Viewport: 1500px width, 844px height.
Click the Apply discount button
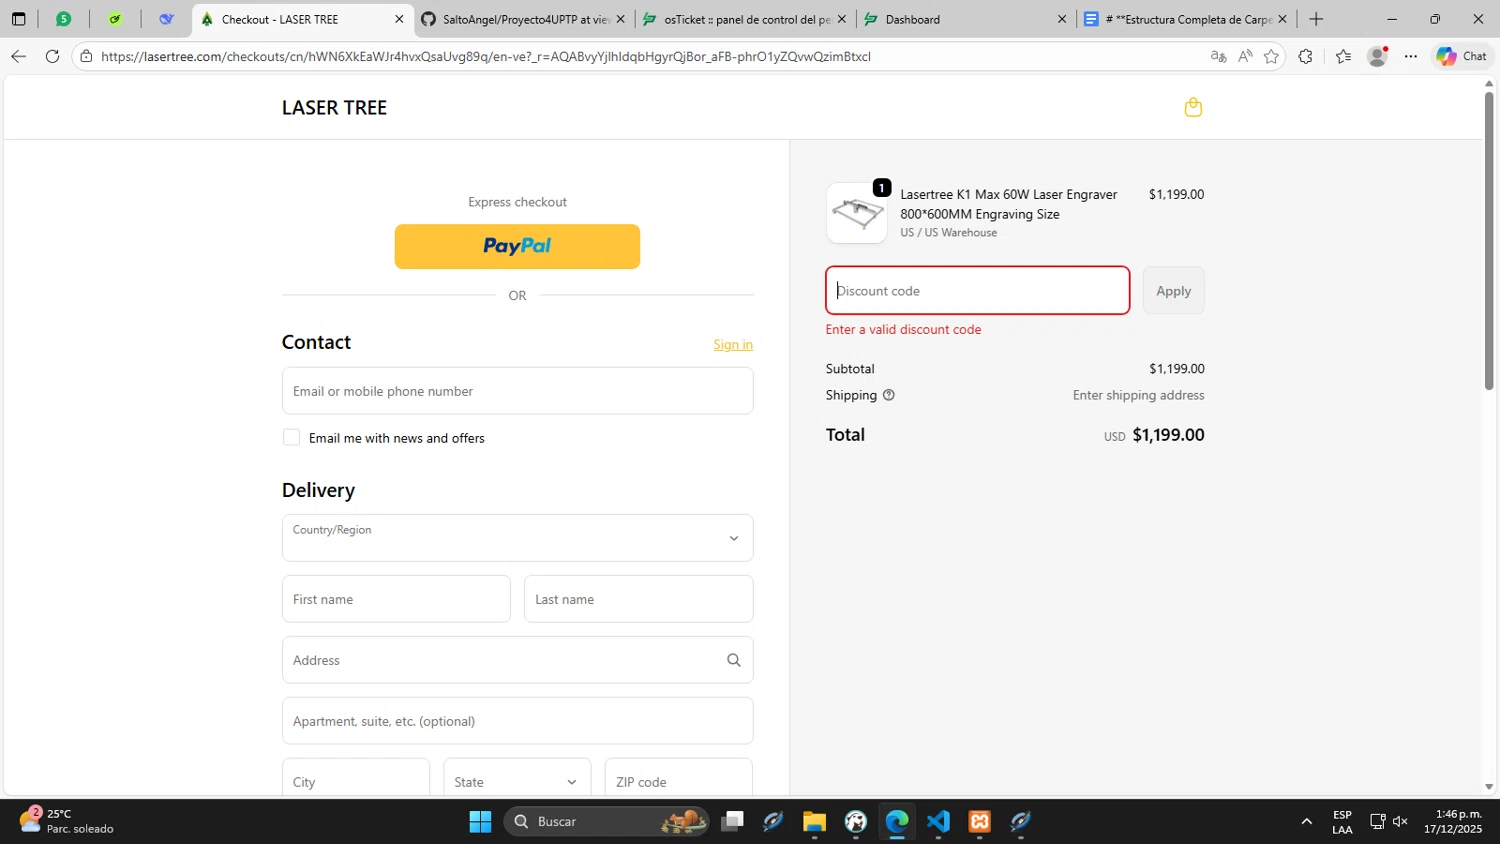tap(1173, 291)
